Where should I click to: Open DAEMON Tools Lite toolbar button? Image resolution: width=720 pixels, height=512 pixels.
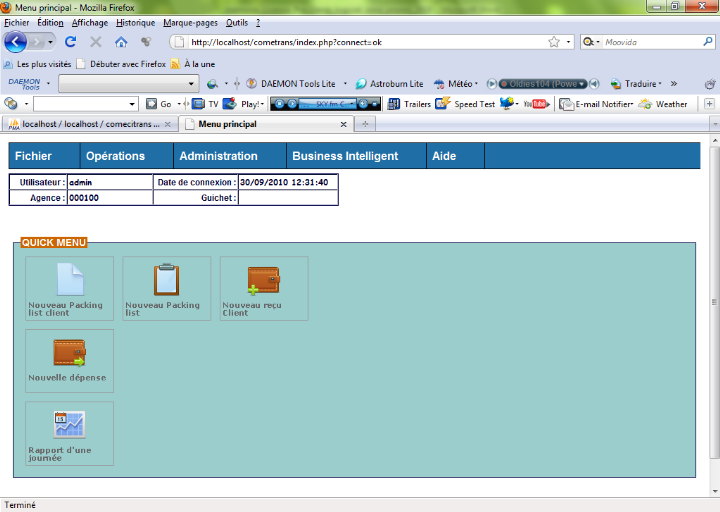(x=291, y=84)
